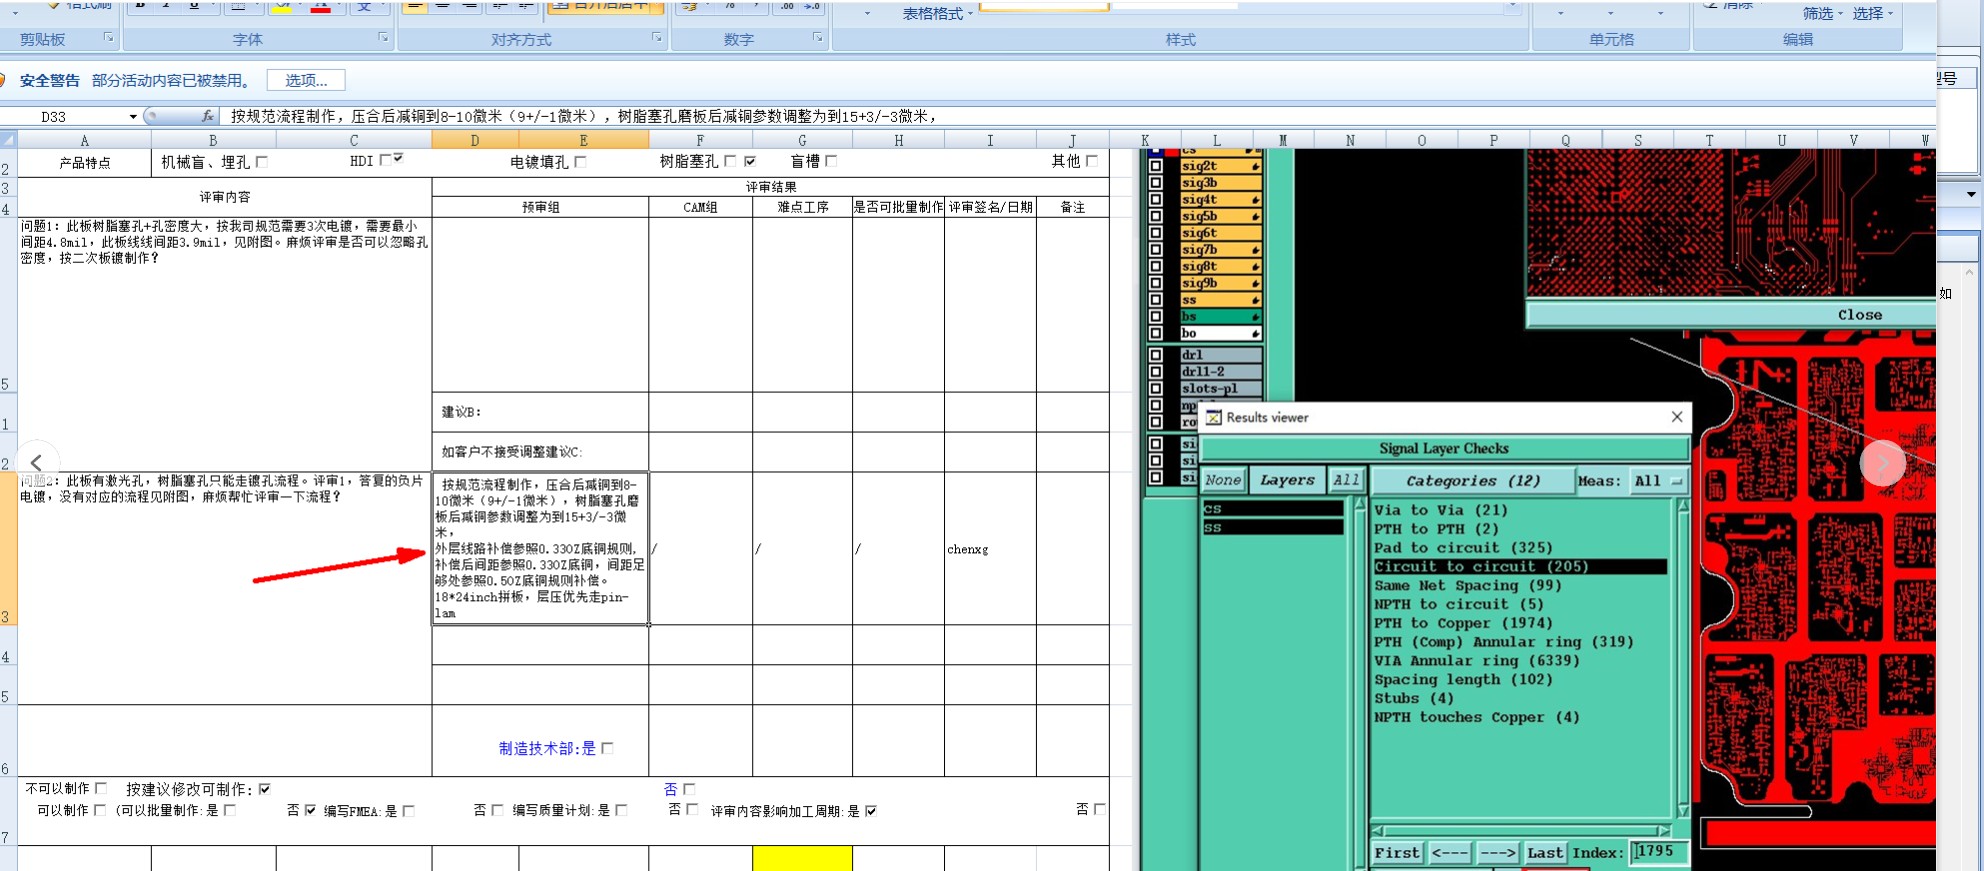The image size is (1984, 871).
Task: Open the 筛选 filter dropdown in ribbon
Action: 1822,13
